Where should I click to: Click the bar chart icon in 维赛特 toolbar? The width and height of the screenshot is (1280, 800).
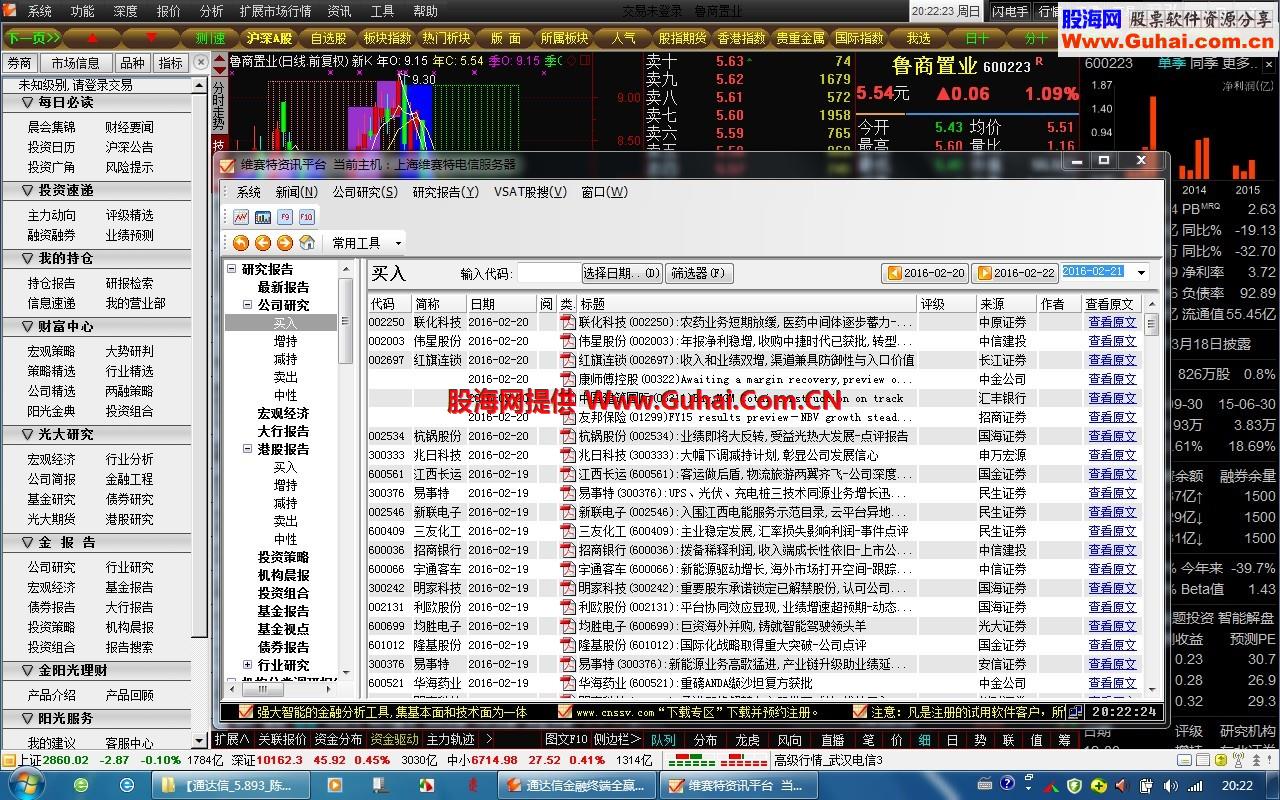pyautogui.click(x=263, y=217)
